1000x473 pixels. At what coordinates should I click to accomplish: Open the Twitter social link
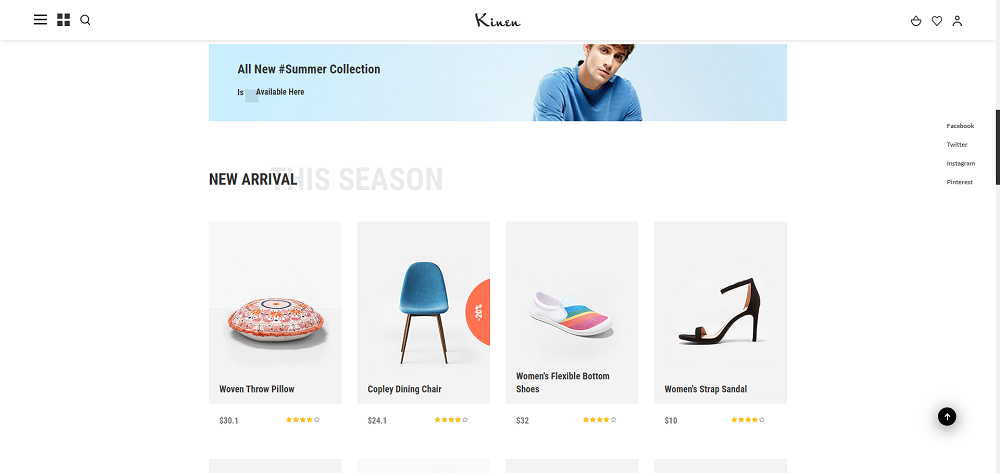pyautogui.click(x=957, y=145)
